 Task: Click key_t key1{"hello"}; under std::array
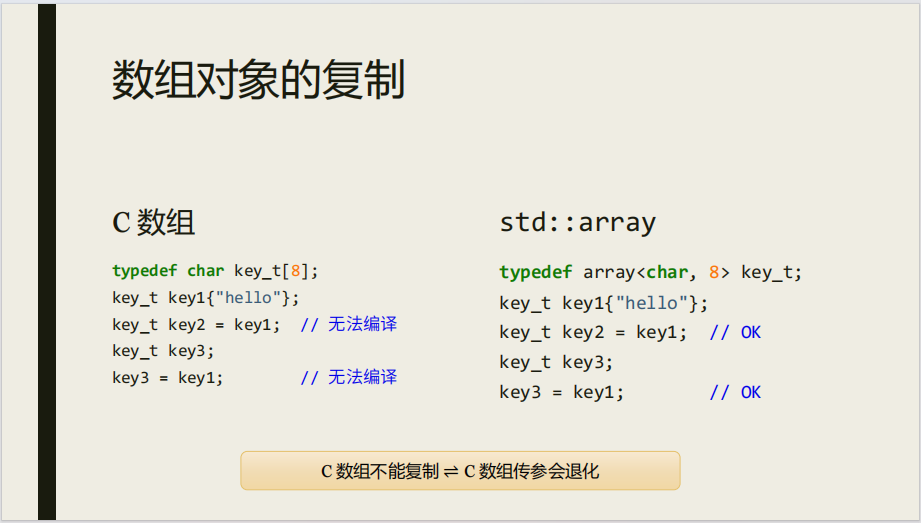point(604,303)
